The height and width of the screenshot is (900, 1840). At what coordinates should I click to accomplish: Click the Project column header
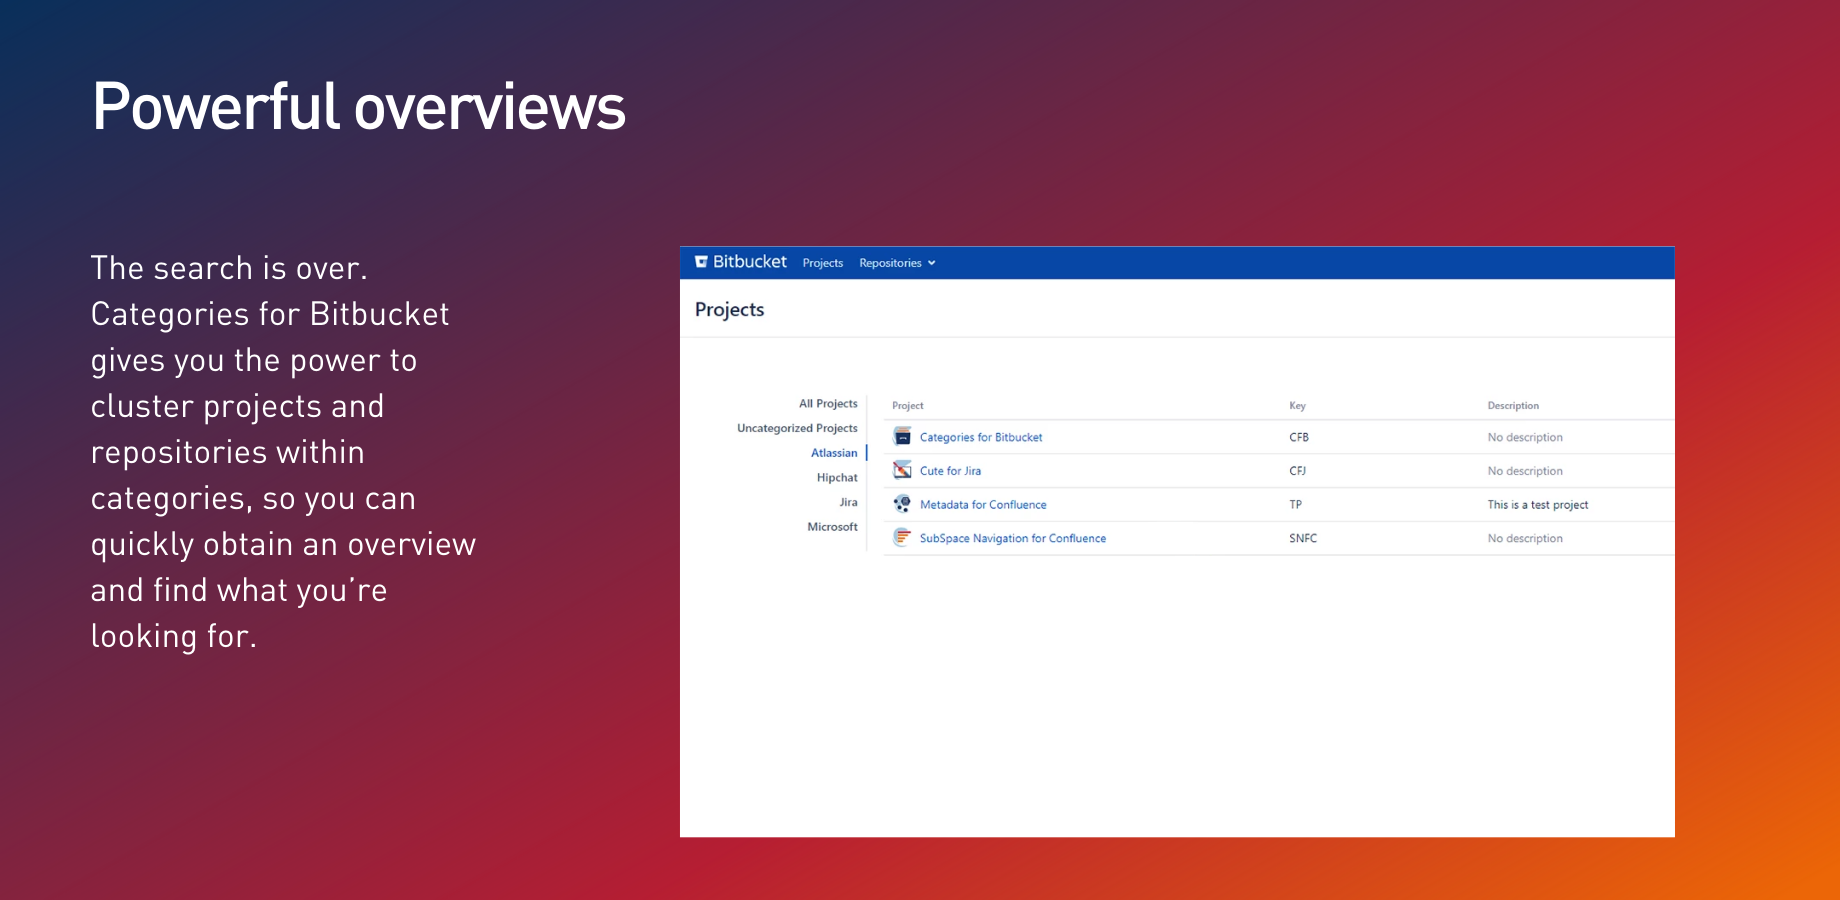coord(907,406)
